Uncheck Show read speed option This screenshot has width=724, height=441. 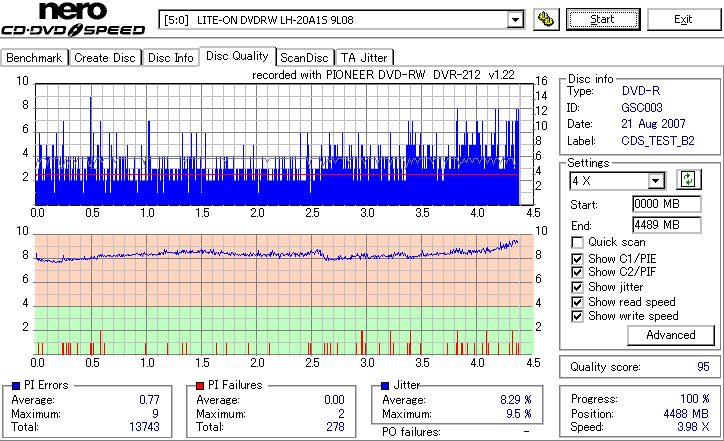coord(577,302)
